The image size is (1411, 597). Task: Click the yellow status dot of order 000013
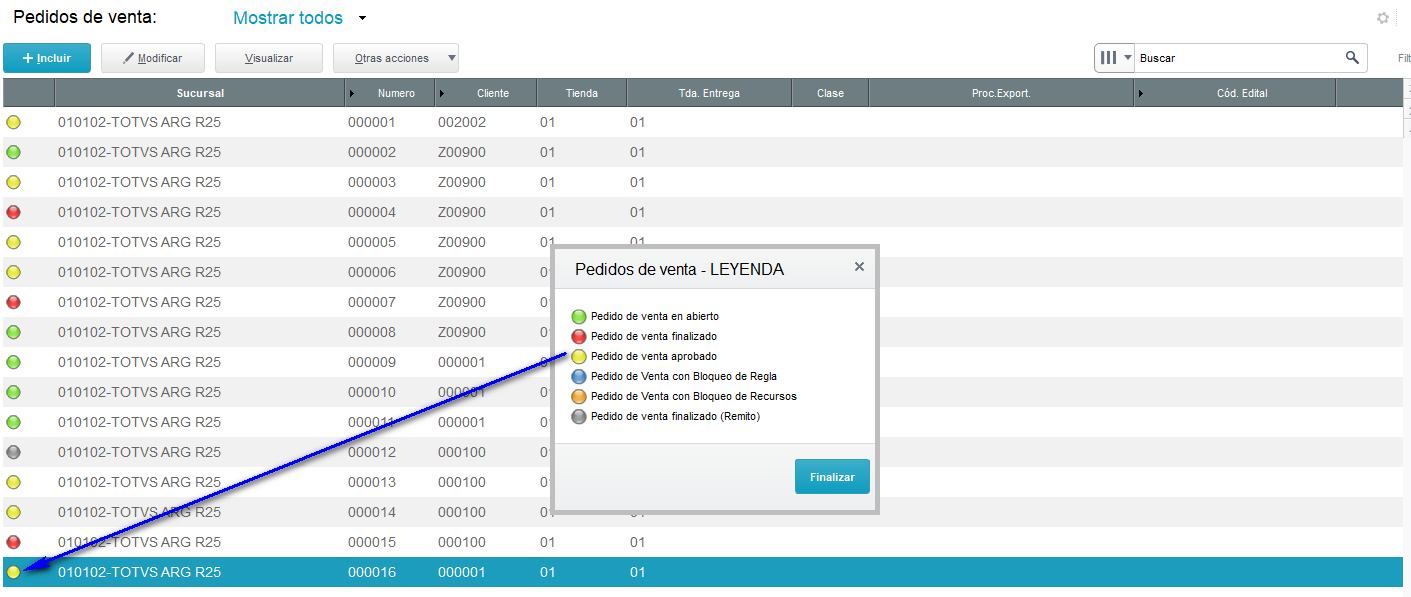click(13, 482)
